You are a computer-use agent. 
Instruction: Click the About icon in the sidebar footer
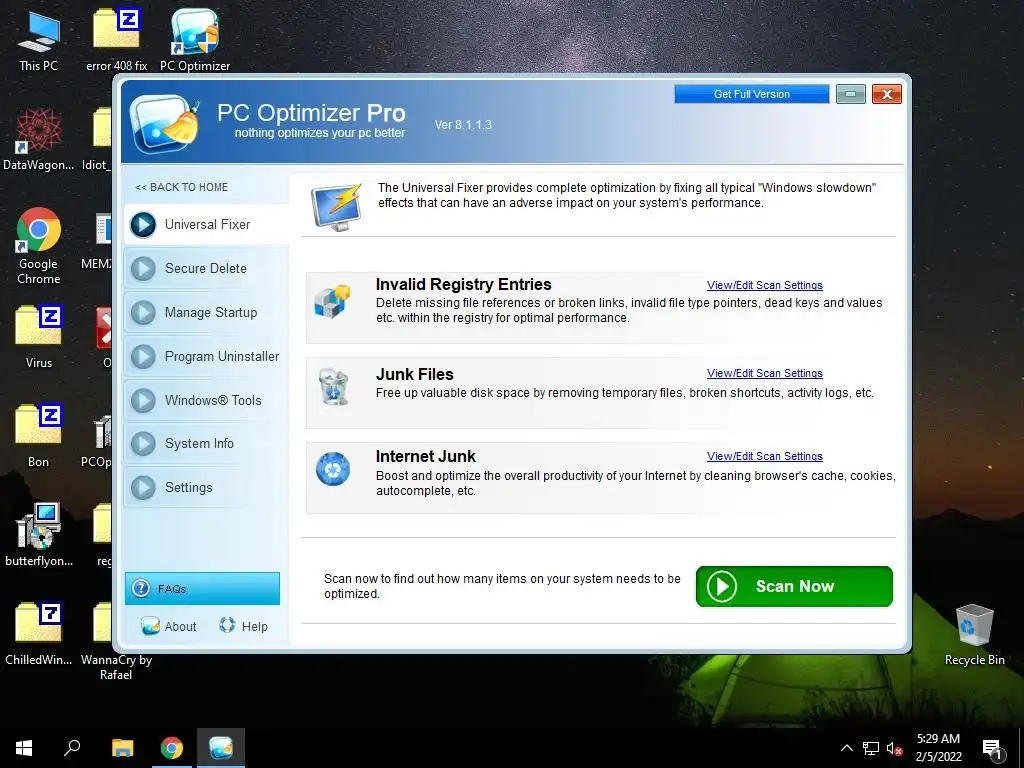pyautogui.click(x=150, y=626)
